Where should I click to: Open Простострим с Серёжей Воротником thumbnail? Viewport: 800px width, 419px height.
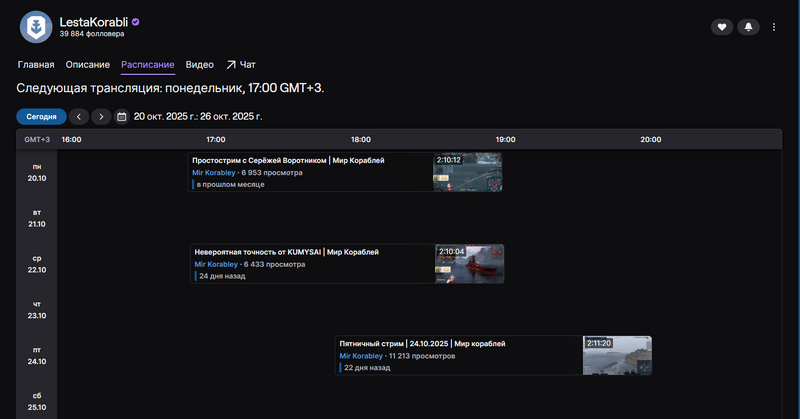pos(467,172)
